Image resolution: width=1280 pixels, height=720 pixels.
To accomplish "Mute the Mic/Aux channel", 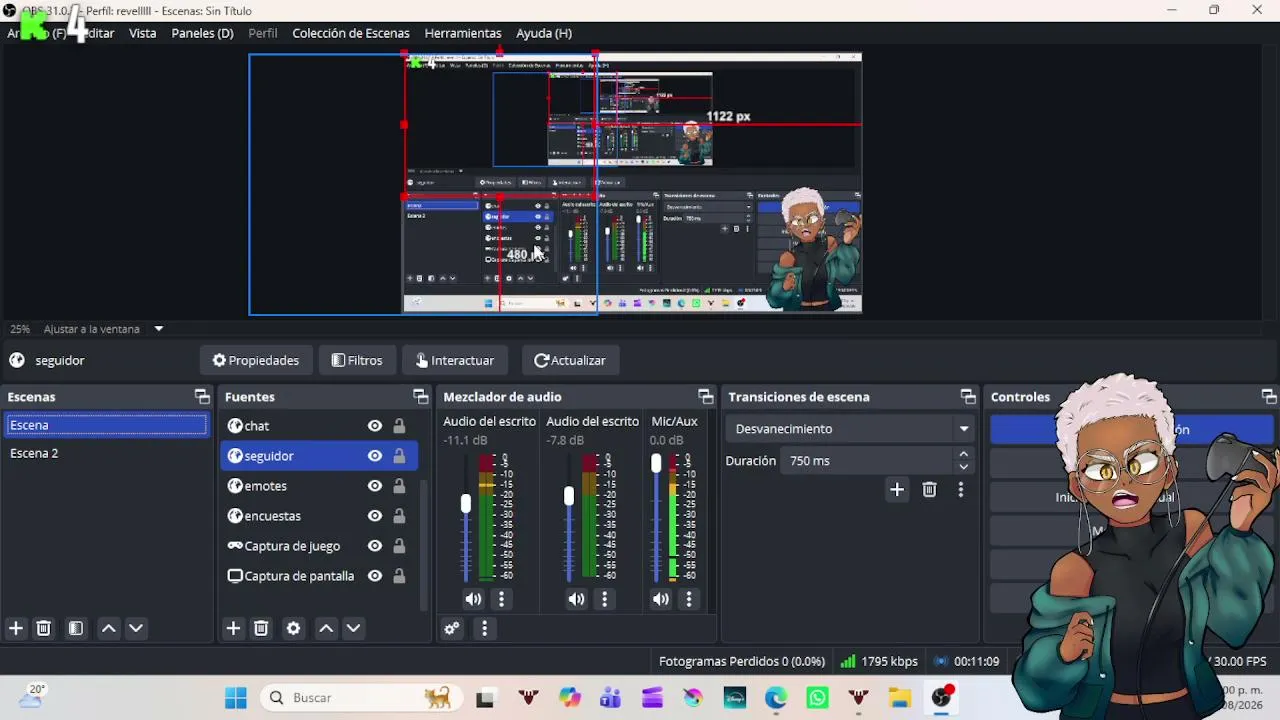I will coord(660,599).
